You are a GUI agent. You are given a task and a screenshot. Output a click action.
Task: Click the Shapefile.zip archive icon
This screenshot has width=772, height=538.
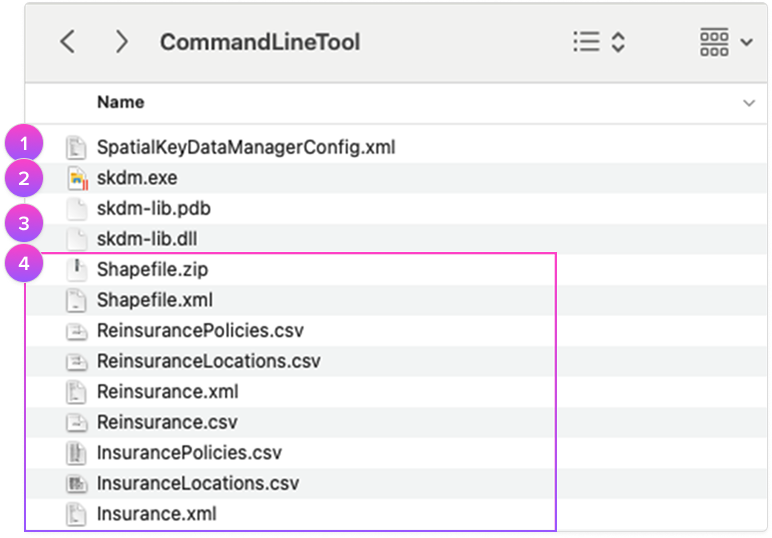tap(77, 270)
